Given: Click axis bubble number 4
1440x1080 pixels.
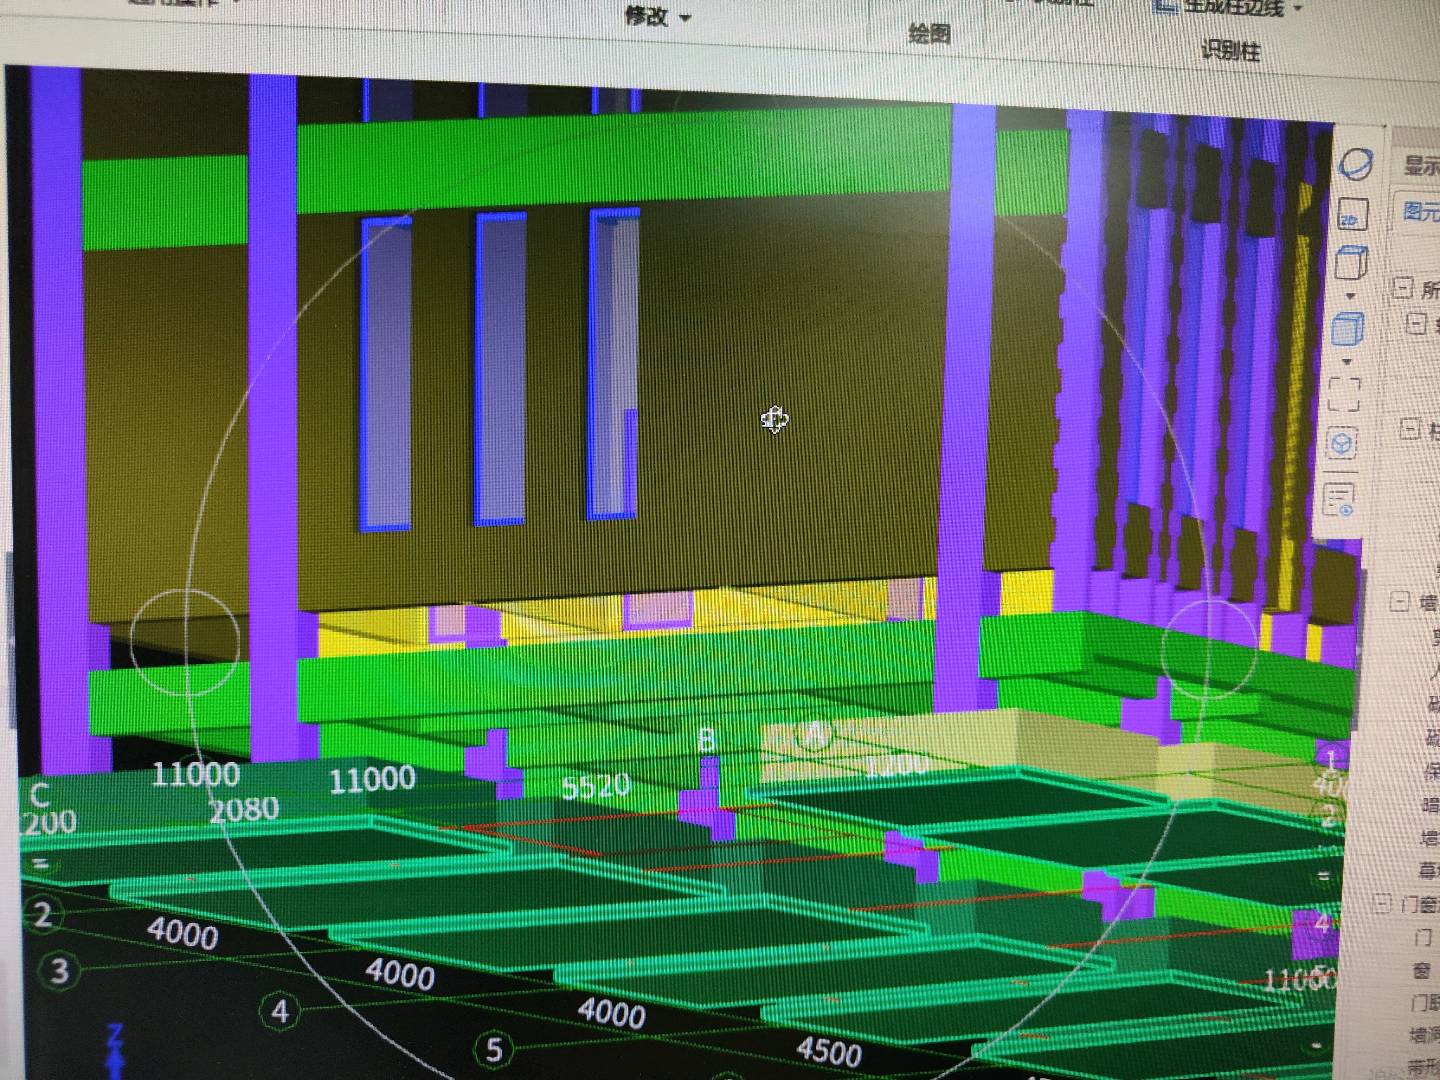Looking at the screenshot, I should point(280,1010).
